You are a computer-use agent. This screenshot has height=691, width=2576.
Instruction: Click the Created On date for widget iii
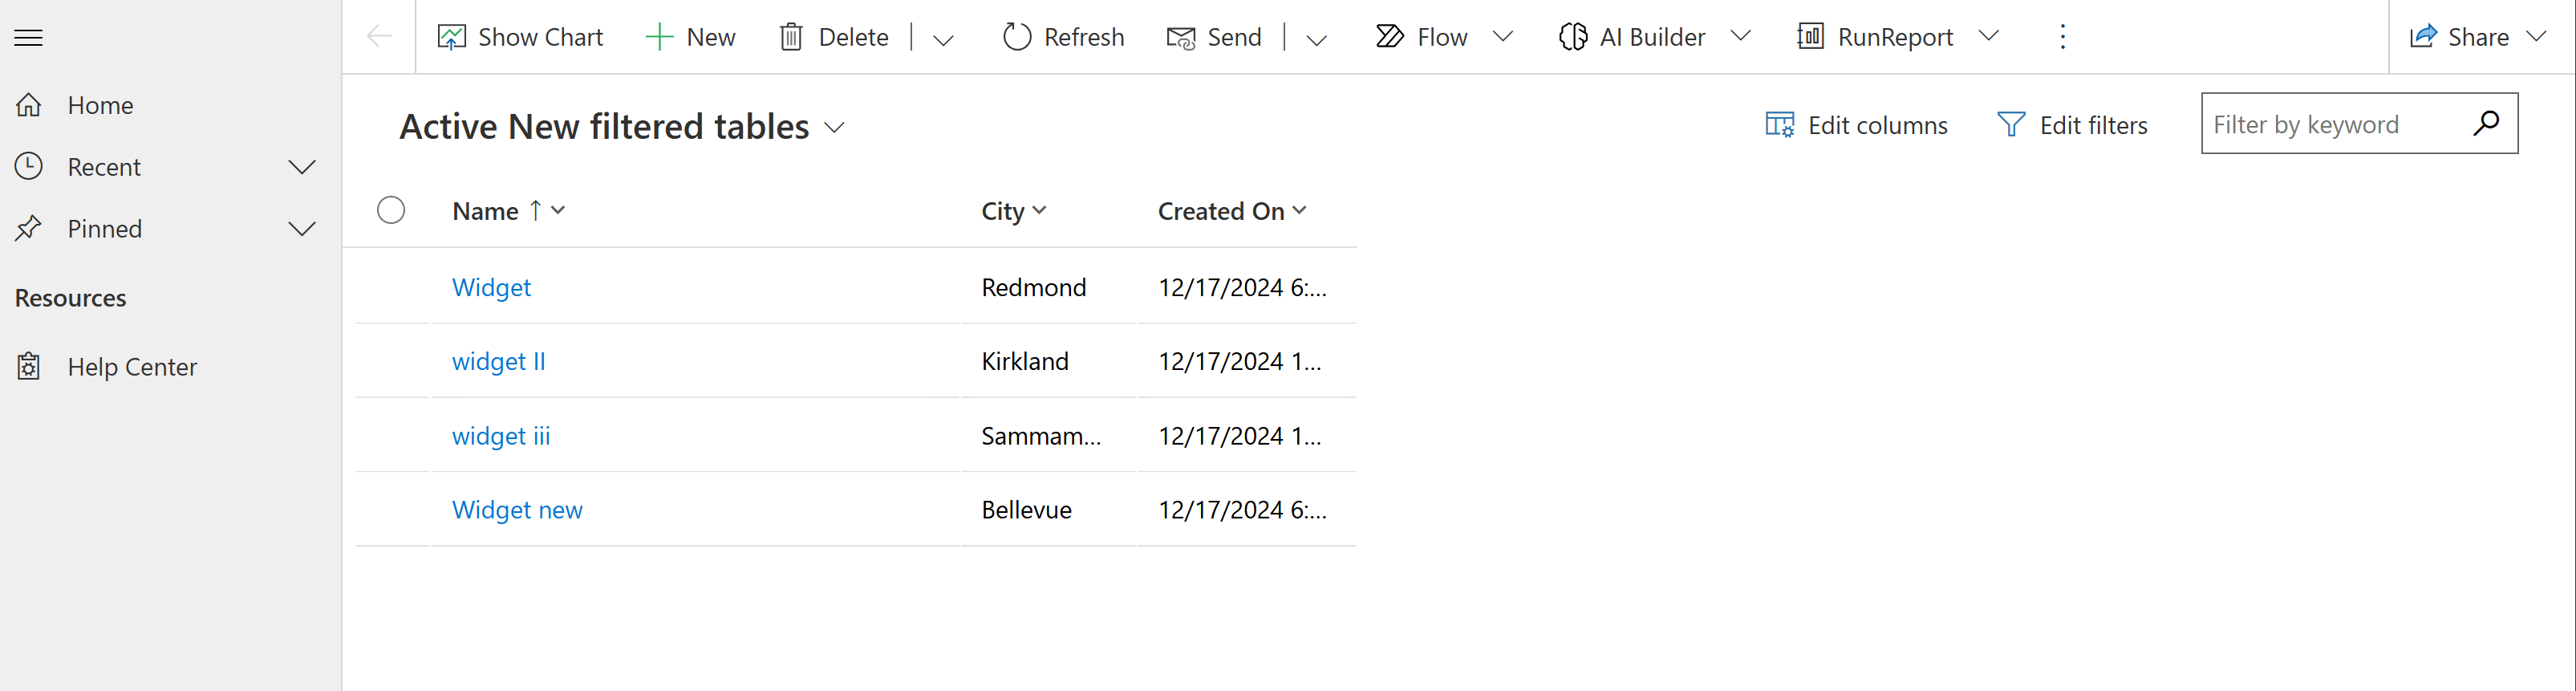tap(1240, 436)
